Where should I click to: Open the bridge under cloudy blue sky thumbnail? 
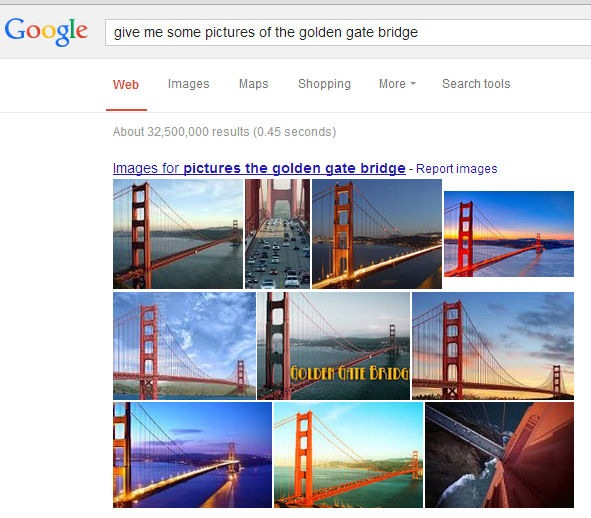tap(184, 346)
